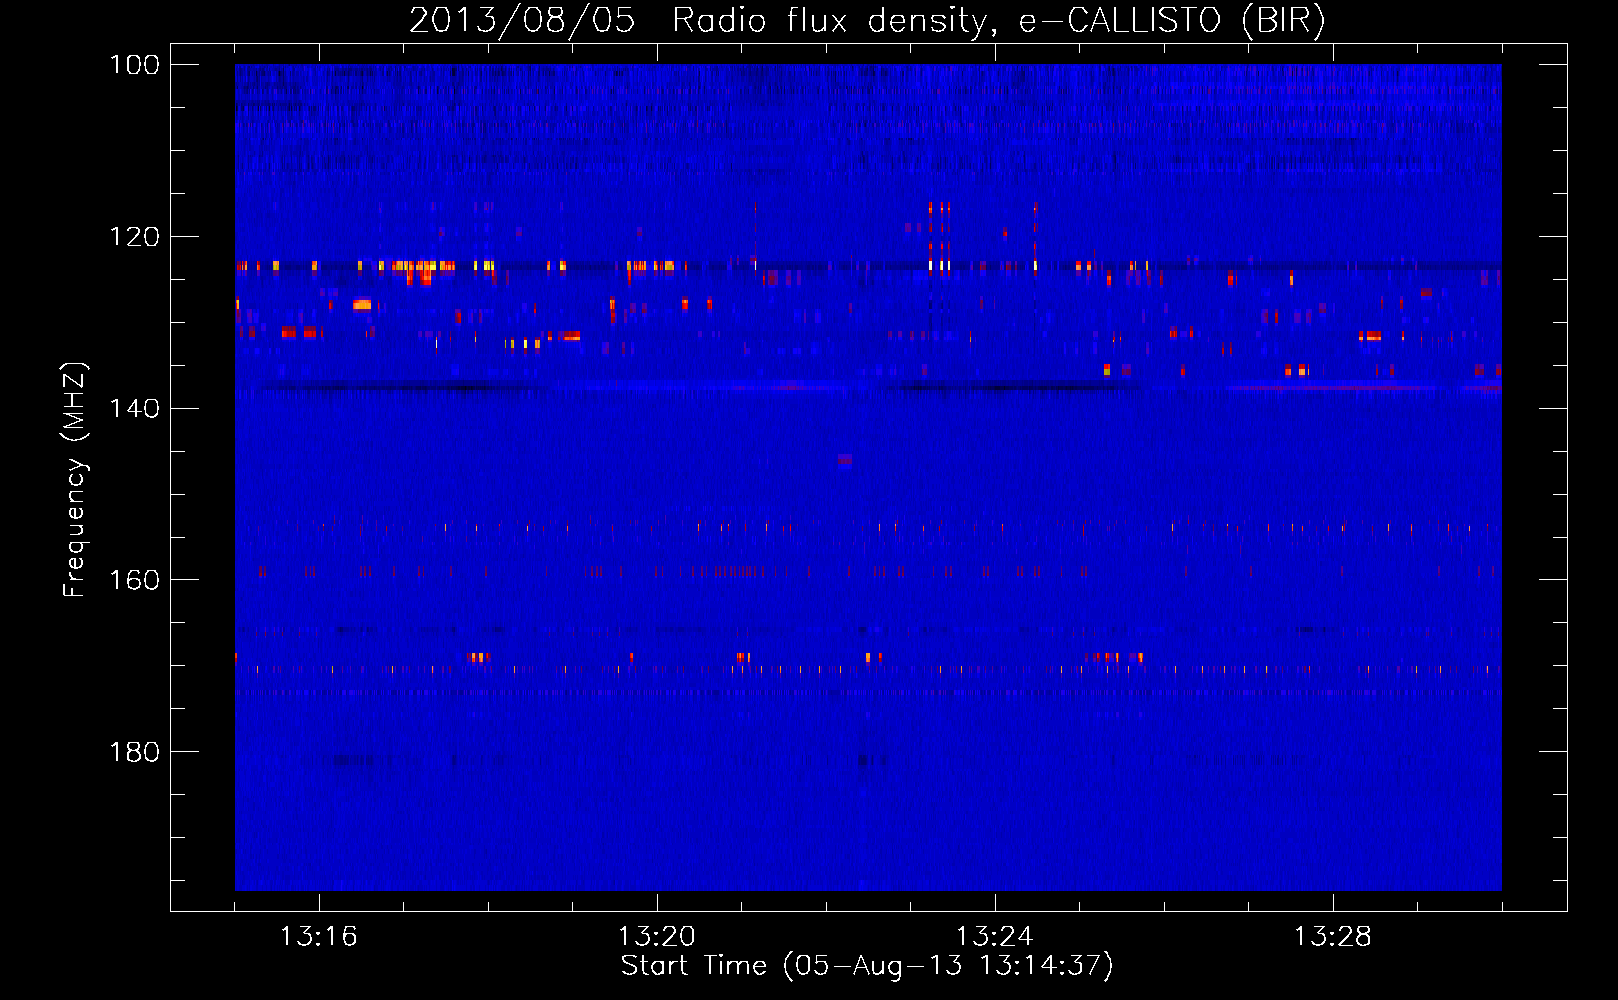Click the 'Start Time (05-Aug-13 13:14:37)' x-axis label
Screen dimensions: 1618x1000
tap(867, 966)
